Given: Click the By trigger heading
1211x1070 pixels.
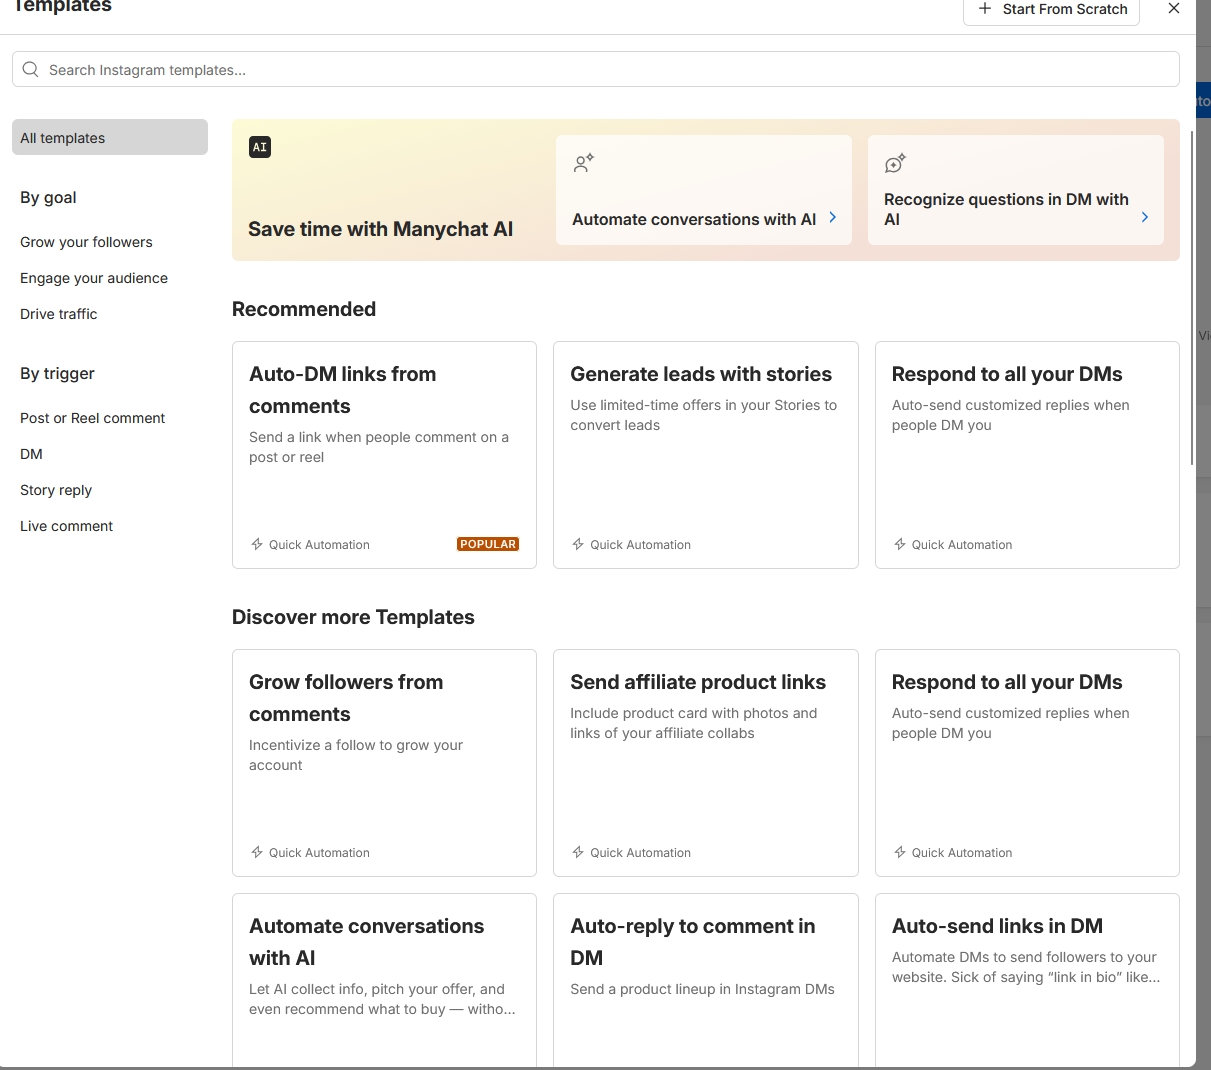Looking at the screenshot, I should (x=57, y=373).
